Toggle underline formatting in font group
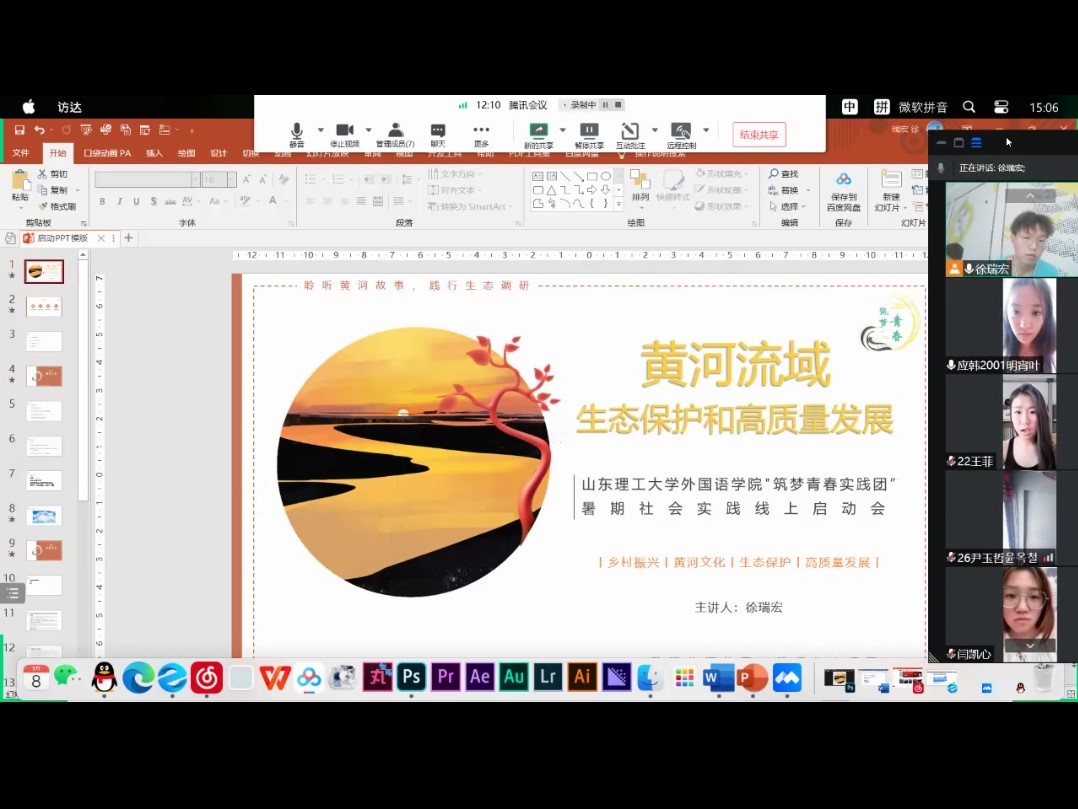Viewport: 1078px width, 809px height. 136,201
